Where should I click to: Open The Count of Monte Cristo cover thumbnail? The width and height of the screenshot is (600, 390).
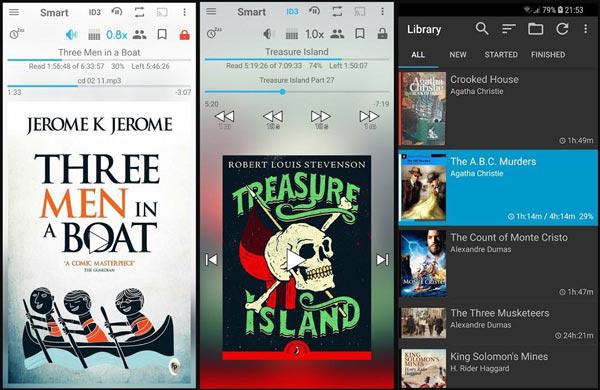(x=423, y=263)
